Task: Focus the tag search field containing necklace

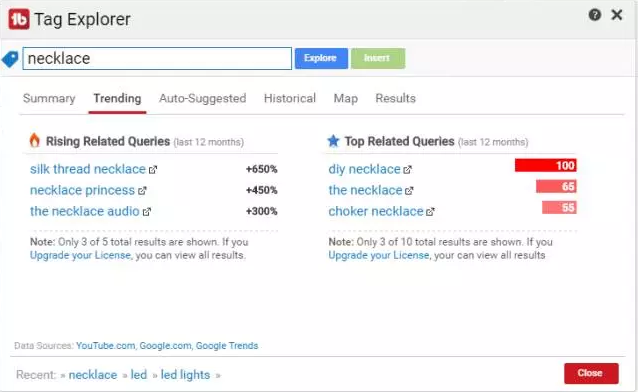Action: 157,59
